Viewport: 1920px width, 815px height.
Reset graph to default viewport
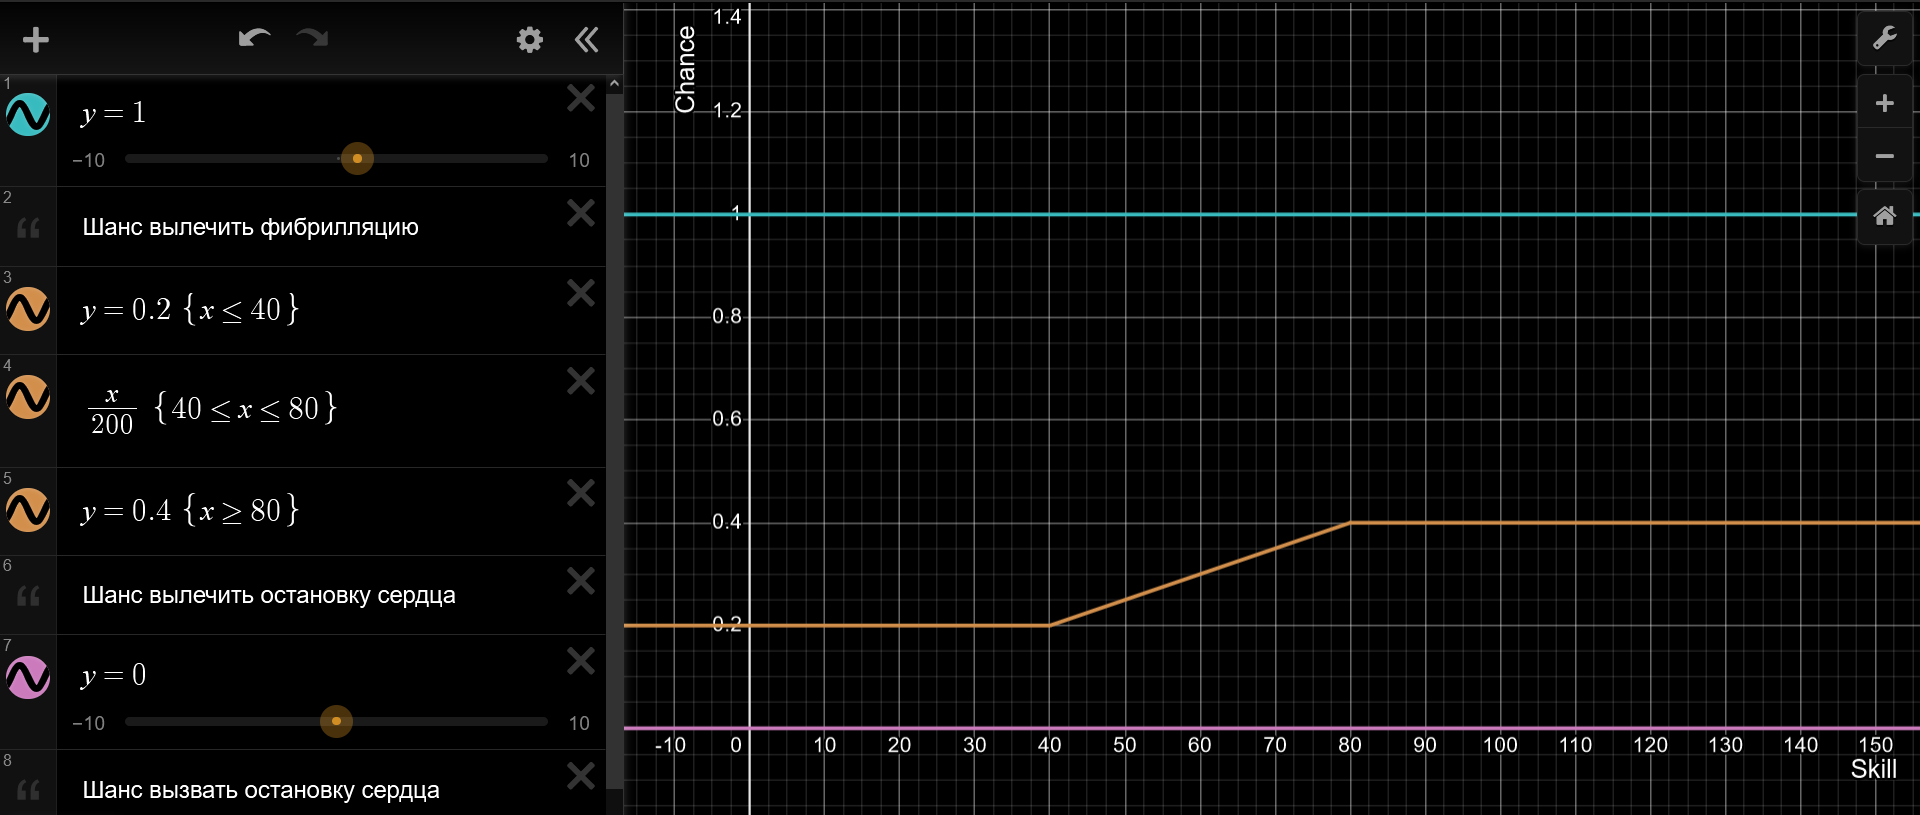(x=1884, y=216)
